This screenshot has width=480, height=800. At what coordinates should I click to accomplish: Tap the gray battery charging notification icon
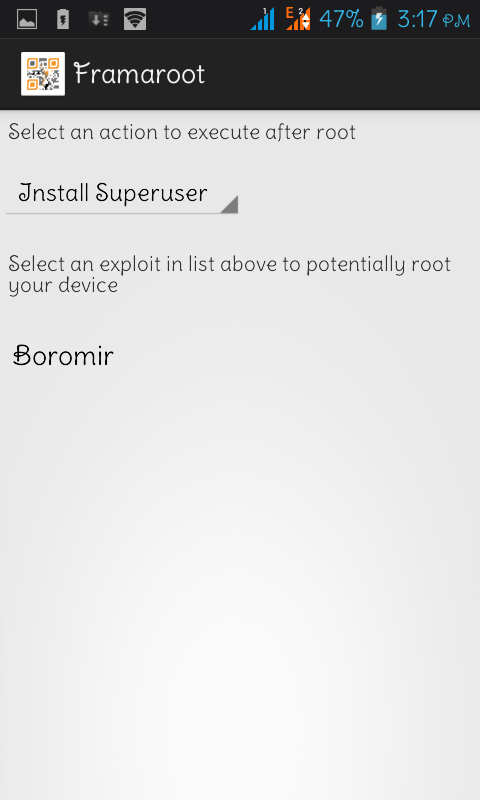coord(63,20)
